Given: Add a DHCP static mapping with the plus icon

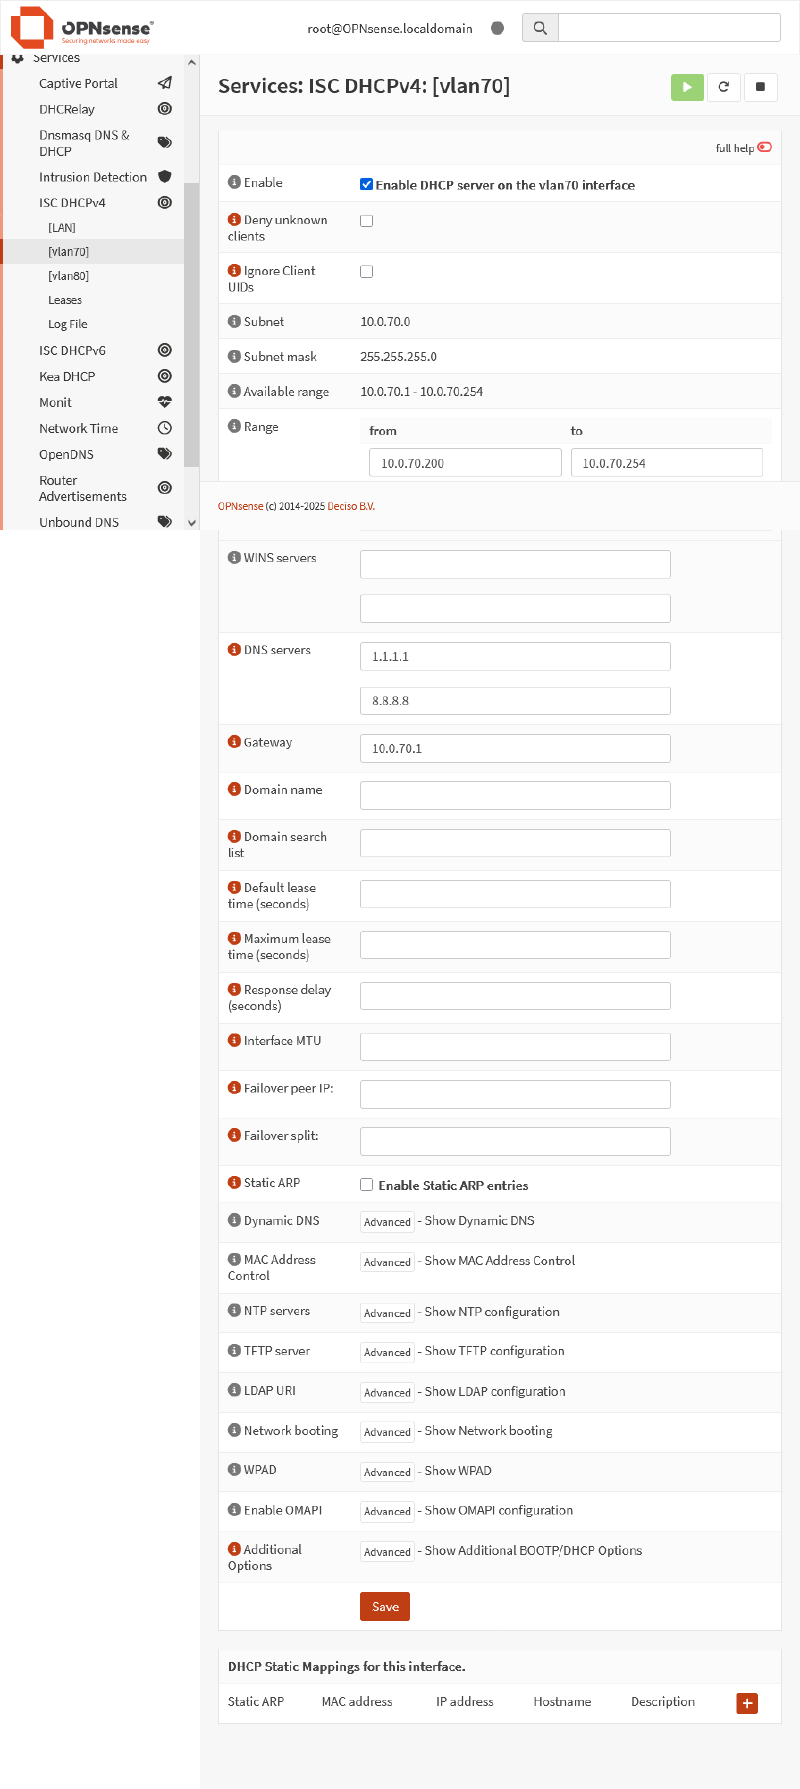Looking at the screenshot, I should point(747,1703).
